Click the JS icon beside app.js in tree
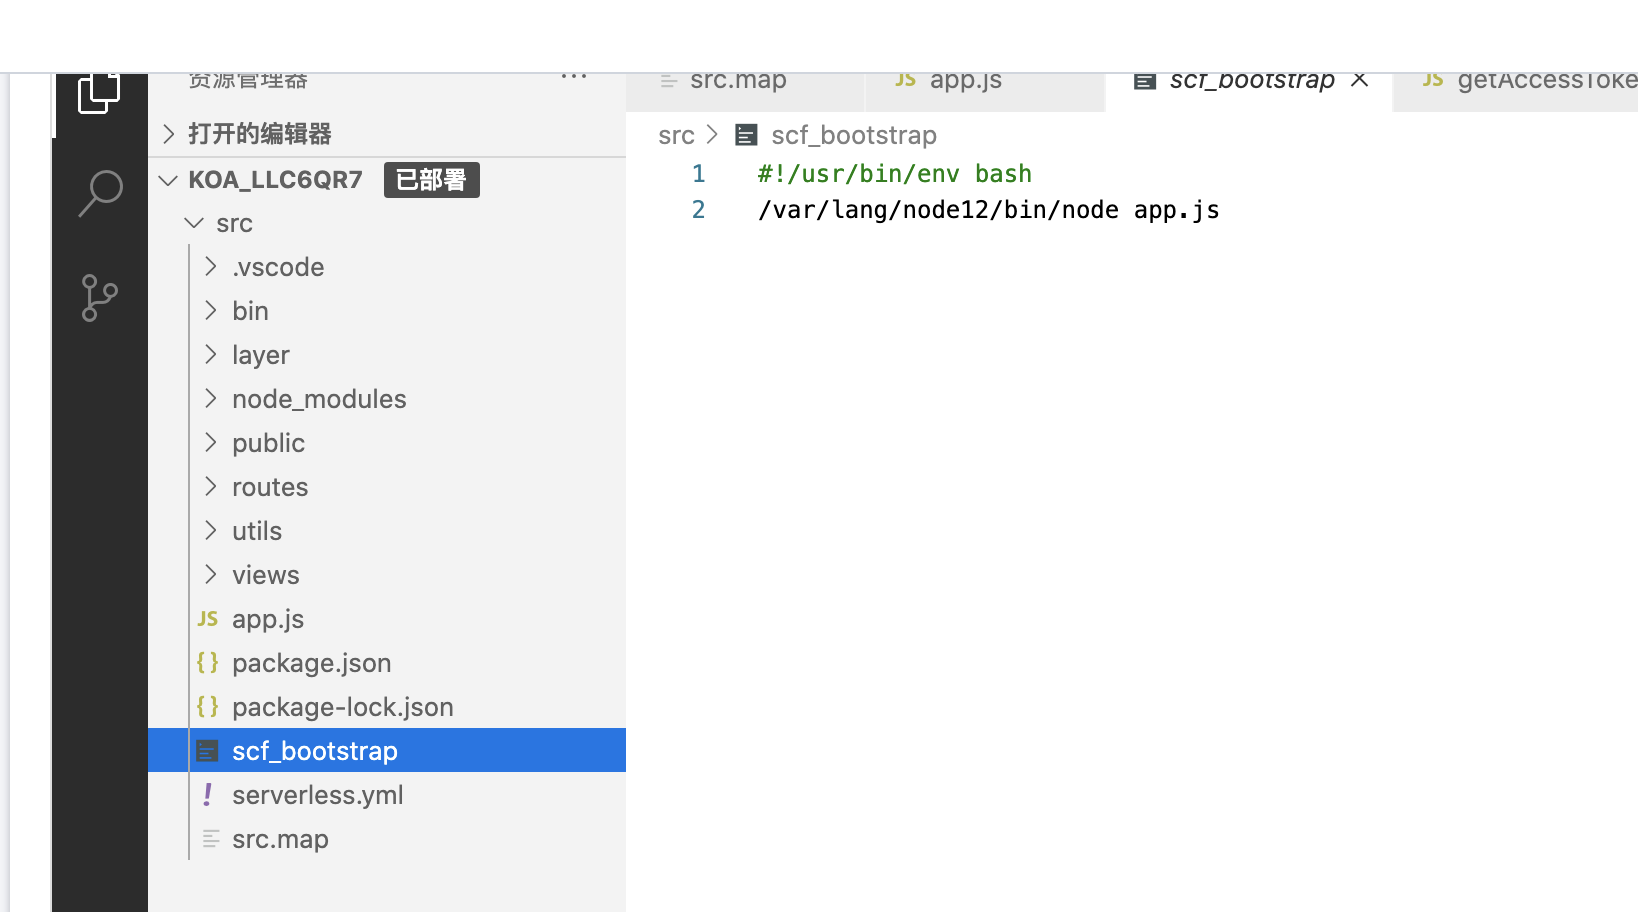 click(x=208, y=619)
